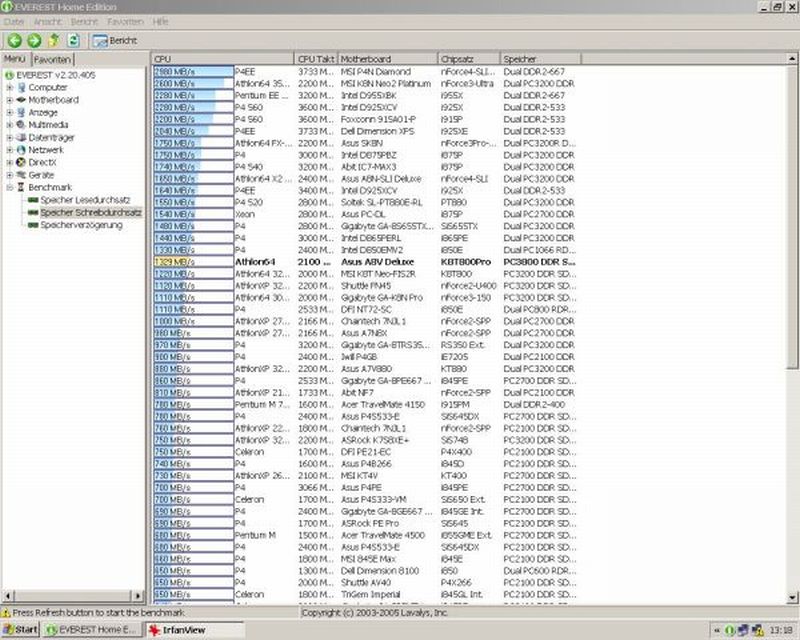Click the list scroll-down arrow
Image resolution: width=800 pixels, height=640 pixels.
792,597
